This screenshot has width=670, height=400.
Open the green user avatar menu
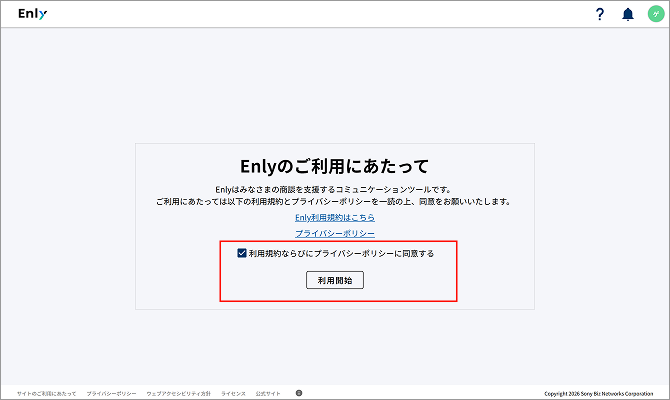point(656,14)
